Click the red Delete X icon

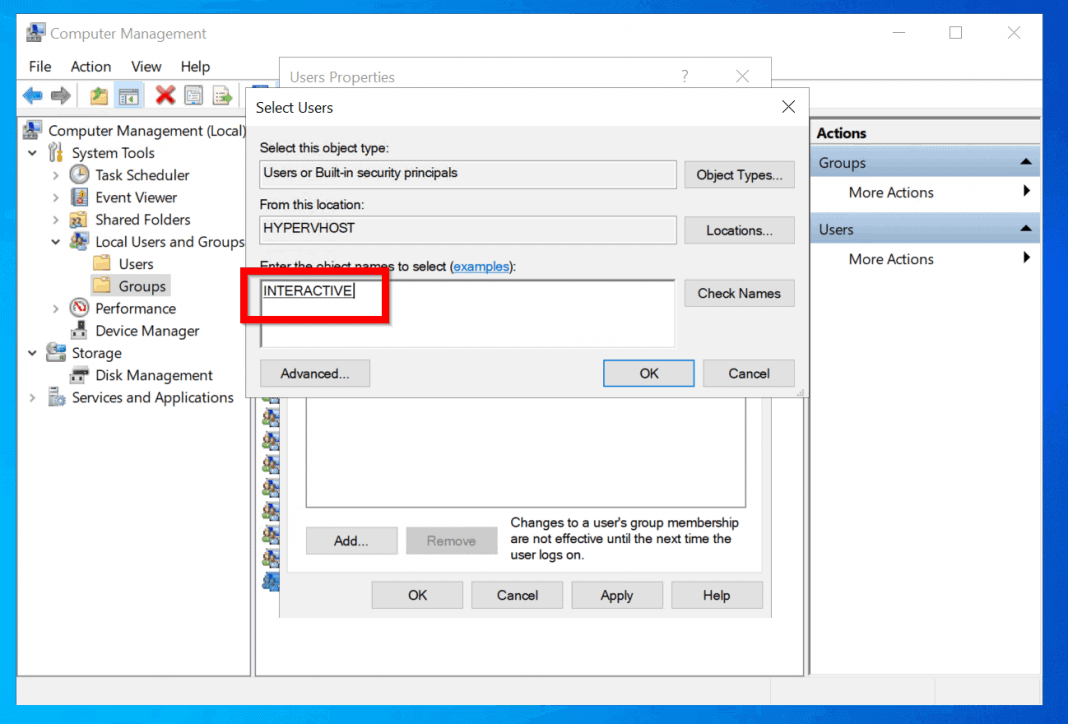166,95
